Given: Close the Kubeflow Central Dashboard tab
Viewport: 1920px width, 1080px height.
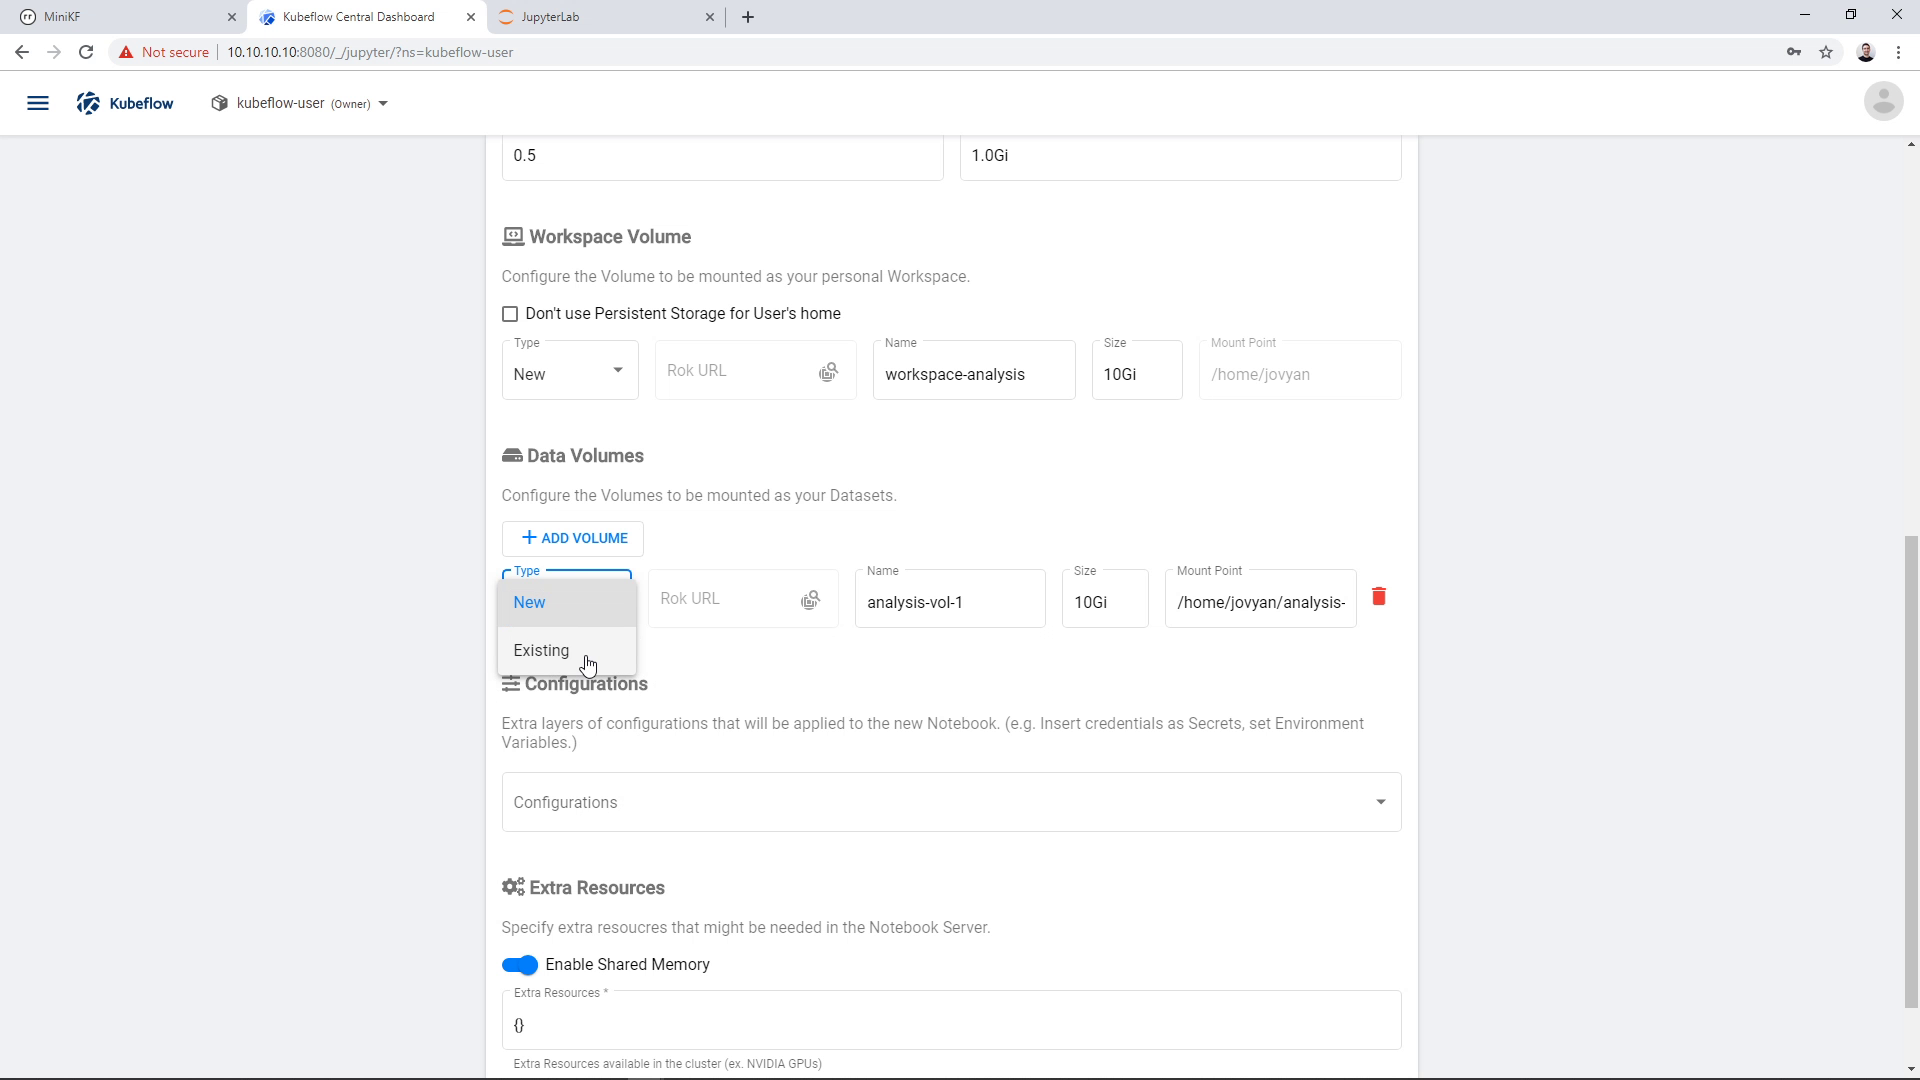Looking at the screenshot, I should click(x=471, y=17).
